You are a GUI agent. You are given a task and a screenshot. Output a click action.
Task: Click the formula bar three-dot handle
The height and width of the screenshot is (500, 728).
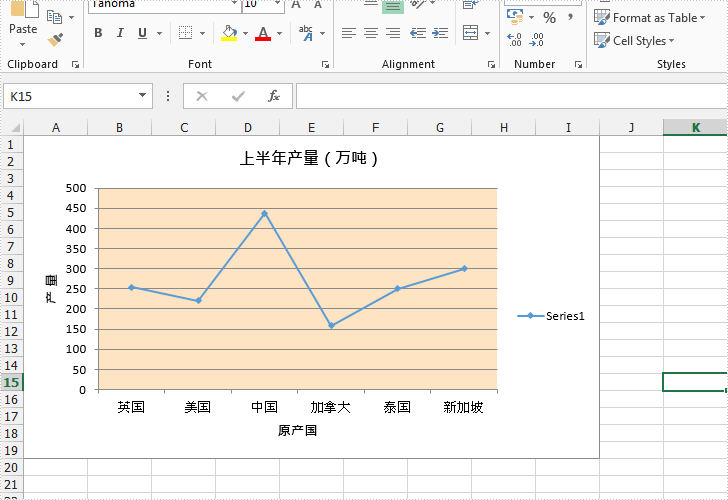(x=168, y=96)
